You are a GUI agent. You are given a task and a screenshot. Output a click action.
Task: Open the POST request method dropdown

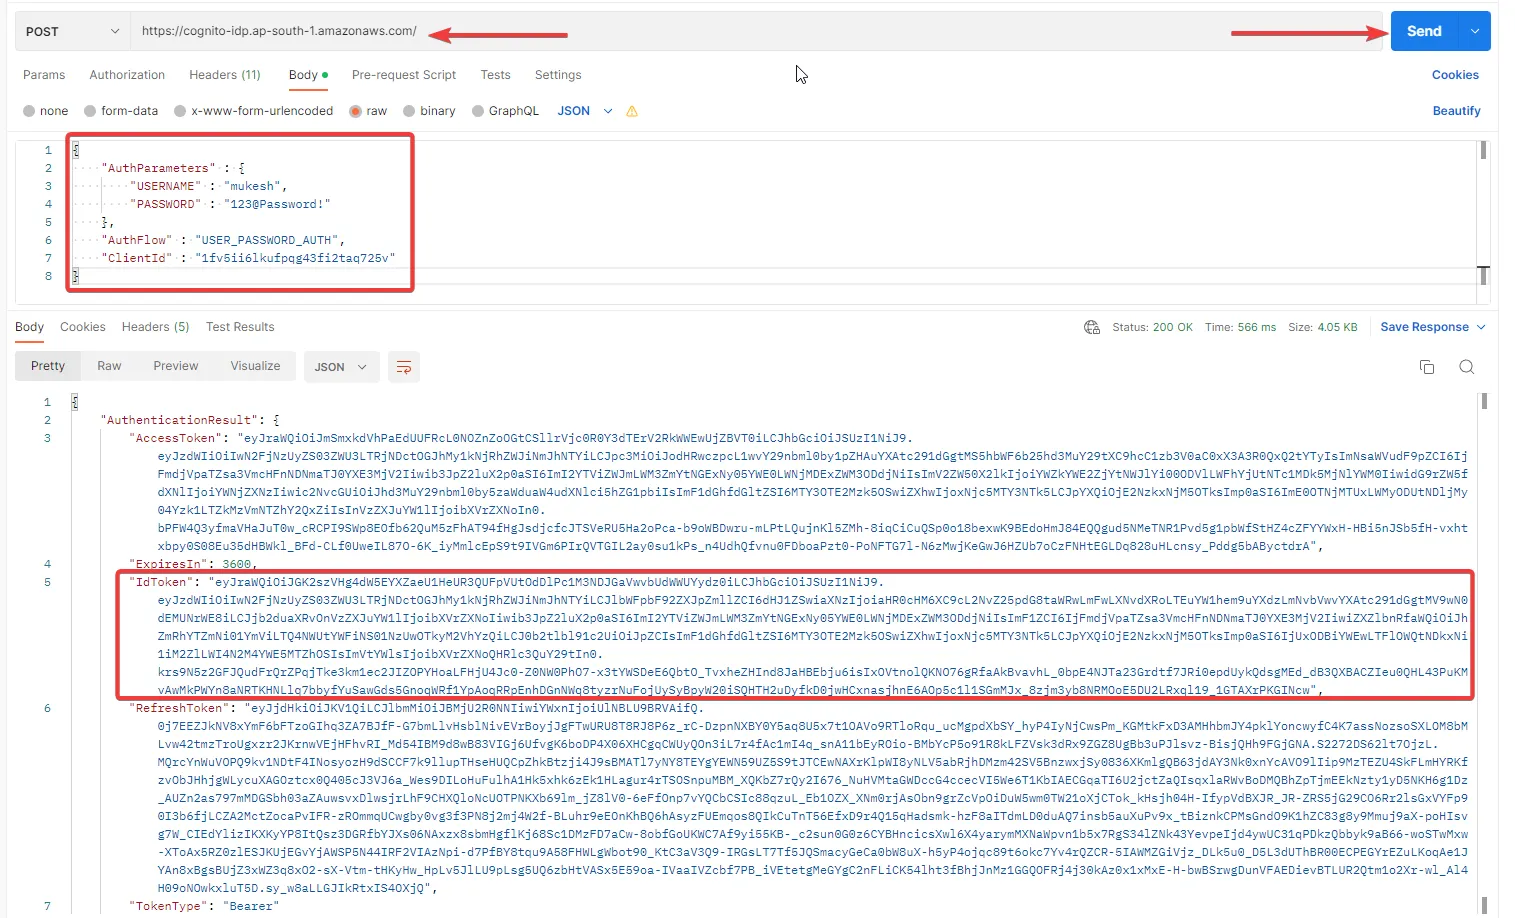pos(70,31)
